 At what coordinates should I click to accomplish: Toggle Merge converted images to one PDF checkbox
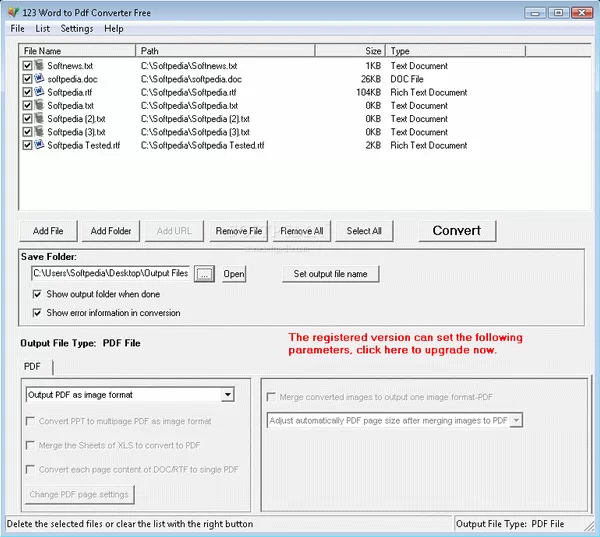pos(271,397)
